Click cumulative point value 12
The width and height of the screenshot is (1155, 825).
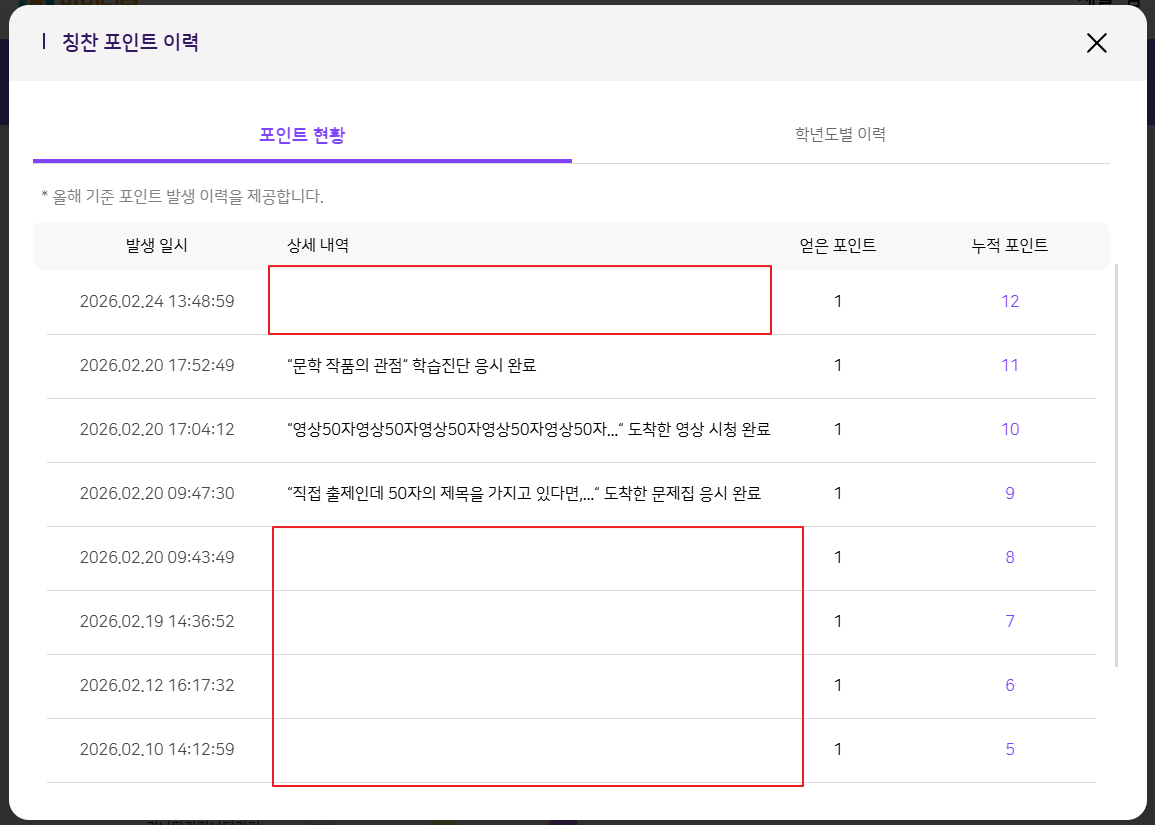pyautogui.click(x=1010, y=301)
